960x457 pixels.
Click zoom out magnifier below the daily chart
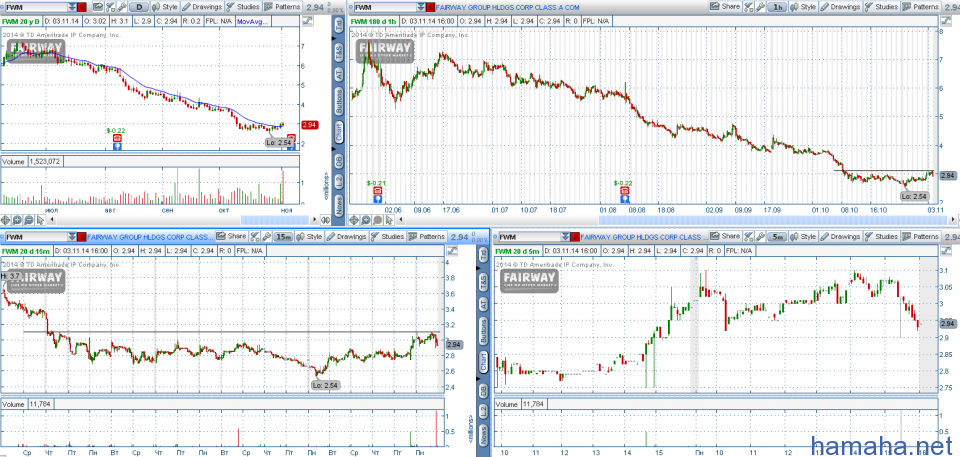(29, 220)
